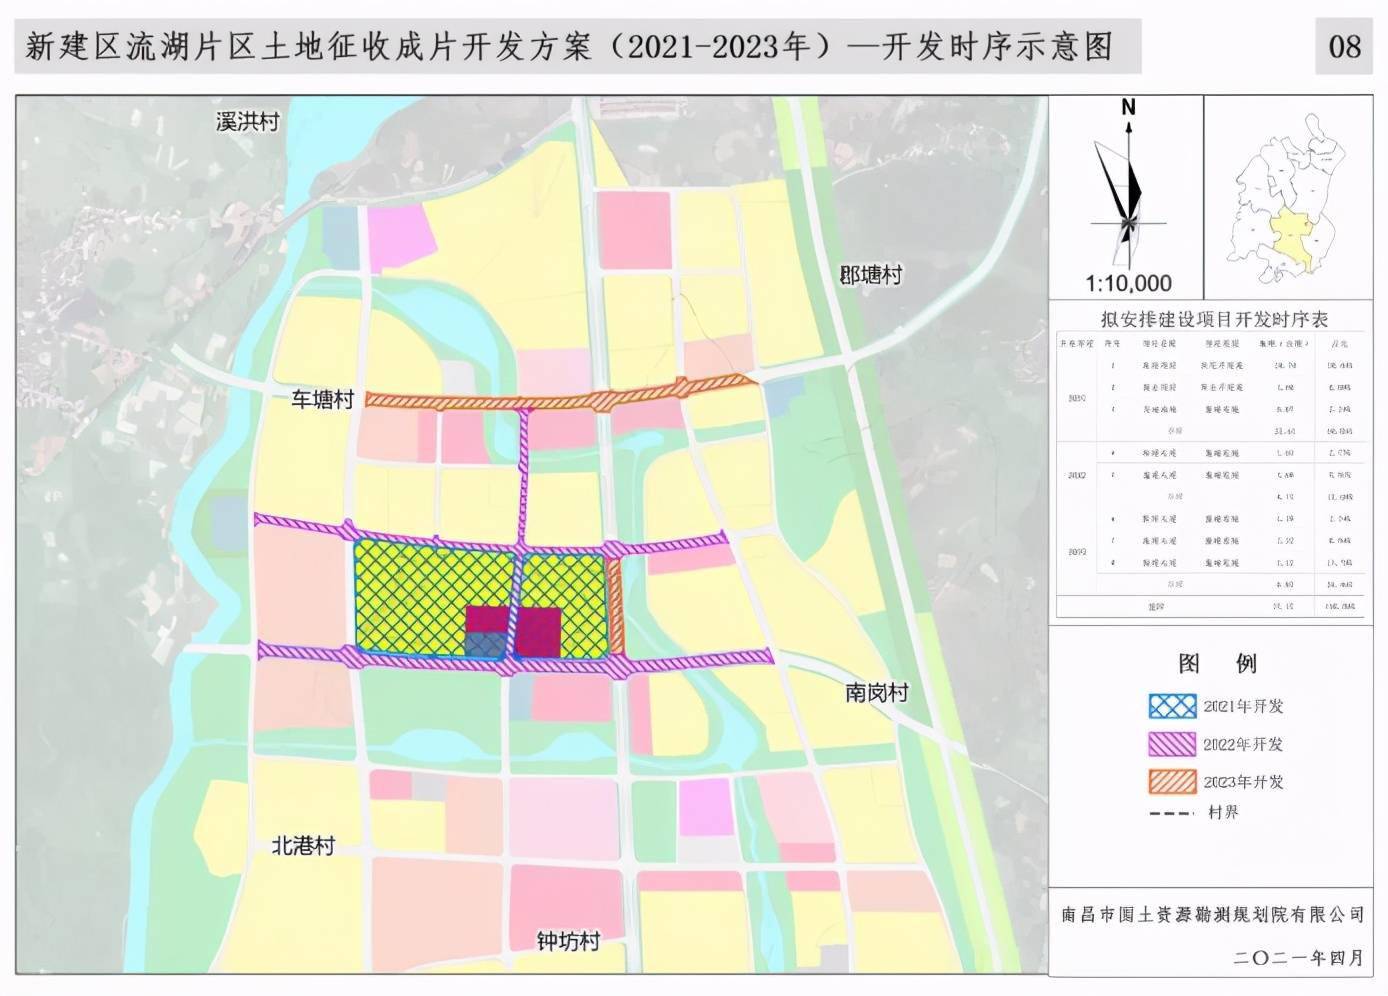The image size is (1388, 996).
Task: Click the 2021年开发 legend label
Action: [x=1243, y=706]
